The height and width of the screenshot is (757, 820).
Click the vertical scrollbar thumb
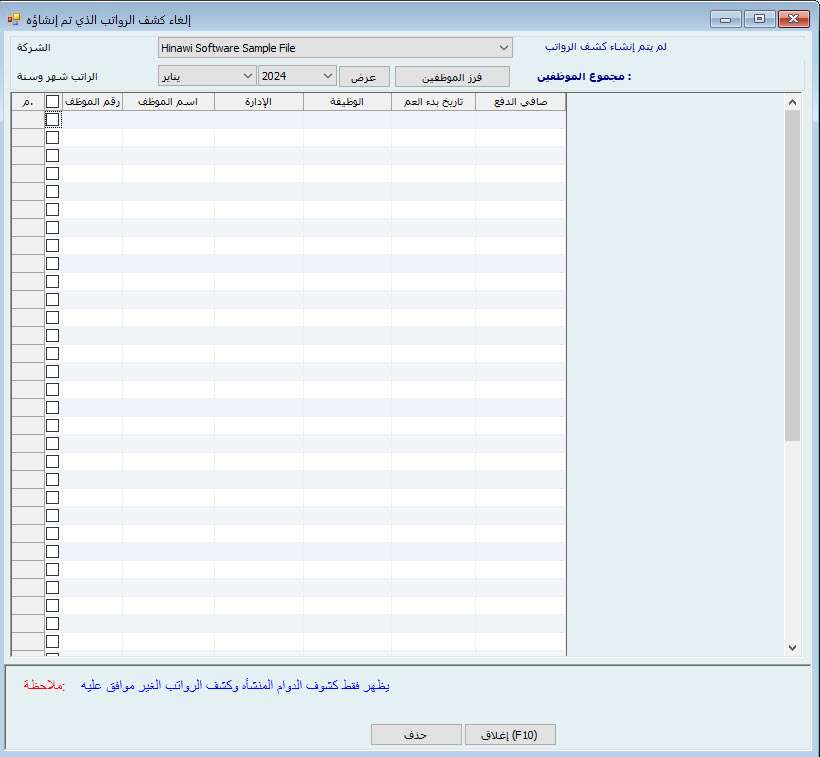[x=793, y=275]
